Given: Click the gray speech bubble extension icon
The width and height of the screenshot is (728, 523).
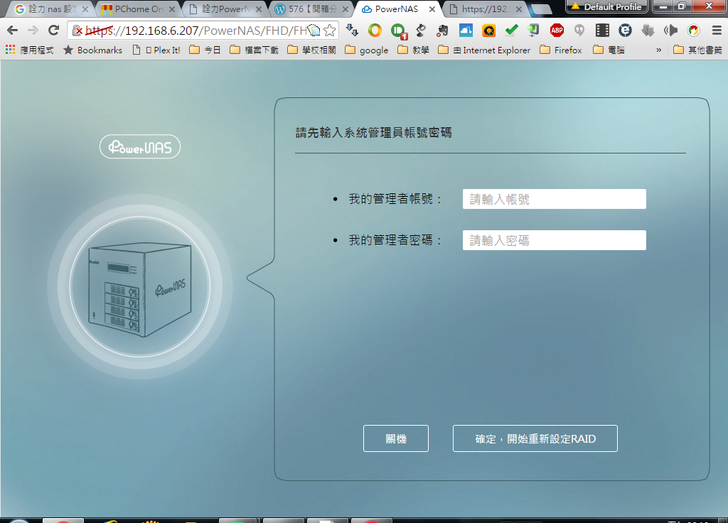Looking at the screenshot, I should click(579, 31).
